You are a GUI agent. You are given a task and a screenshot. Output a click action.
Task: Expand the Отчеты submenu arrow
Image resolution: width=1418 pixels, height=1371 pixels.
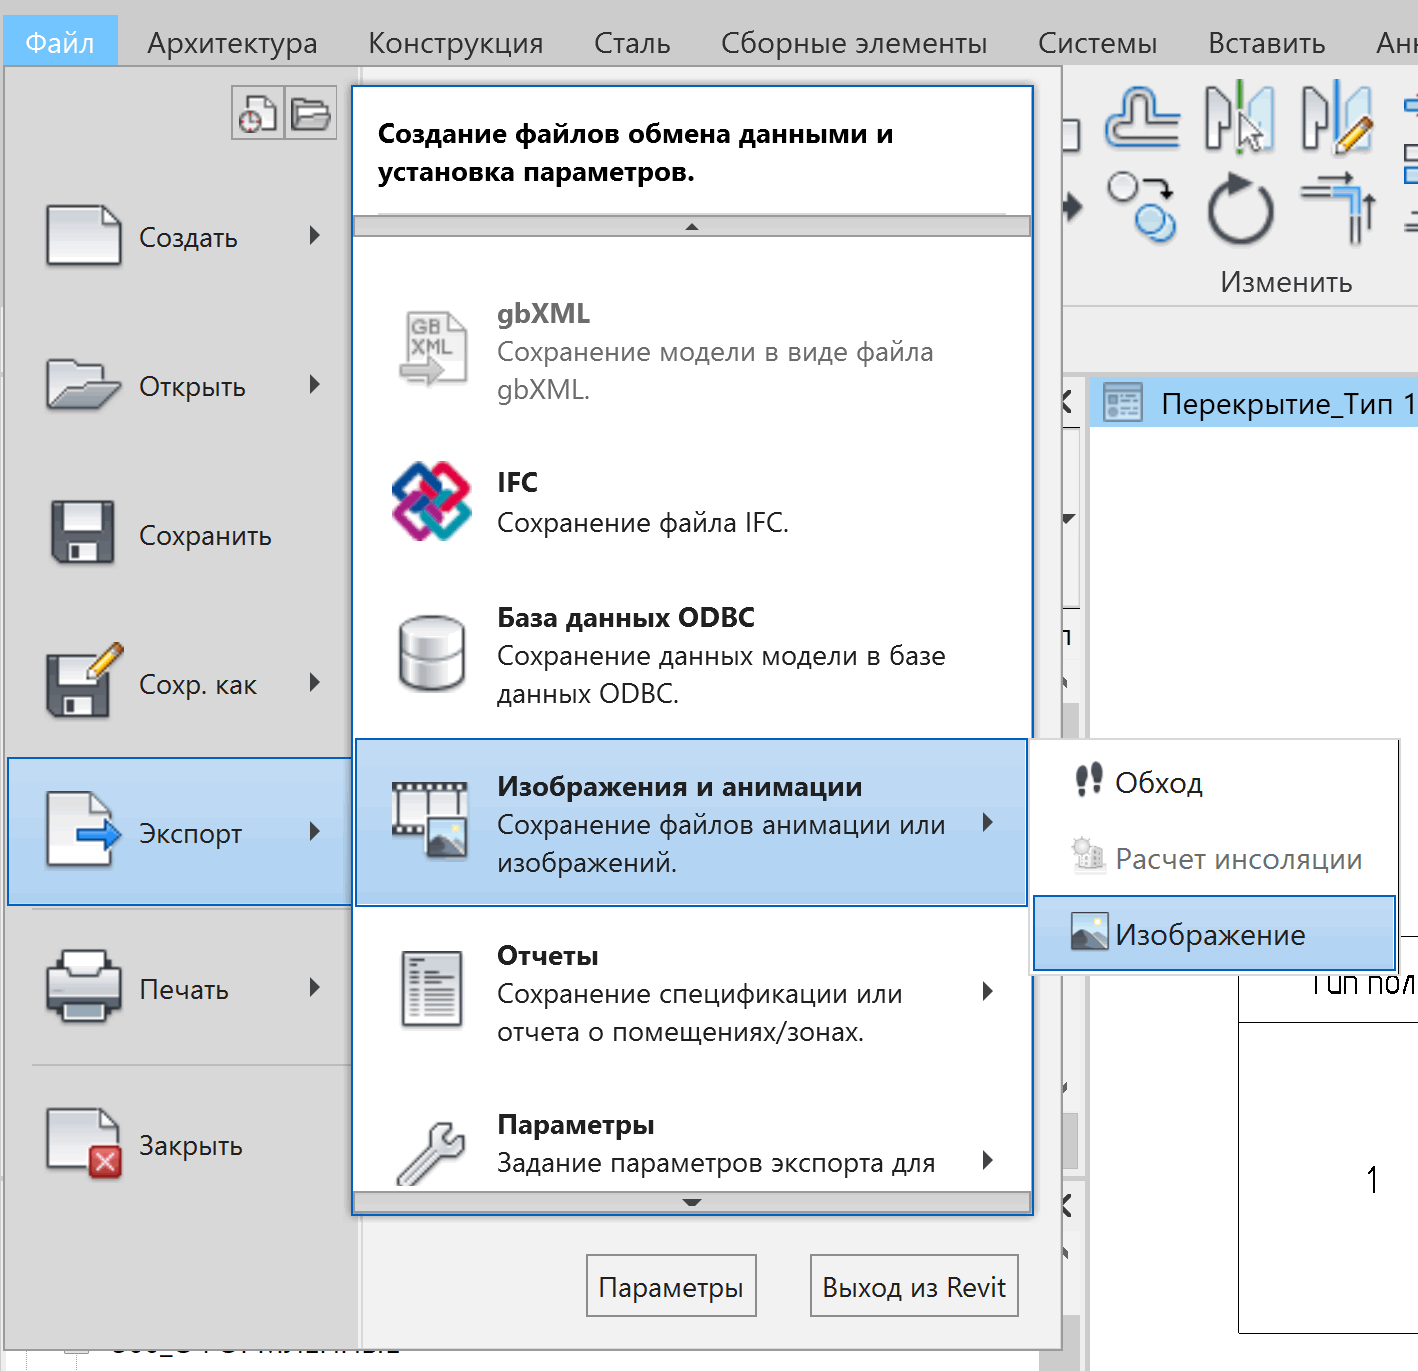pyautogui.click(x=988, y=992)
